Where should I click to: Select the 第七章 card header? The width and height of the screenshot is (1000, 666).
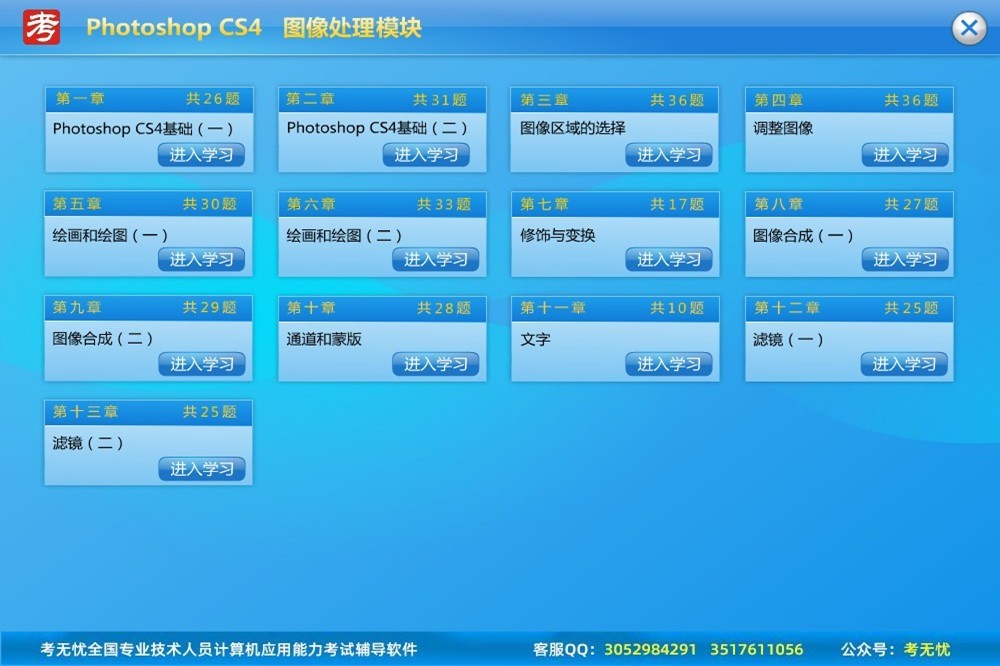point(614,204)
